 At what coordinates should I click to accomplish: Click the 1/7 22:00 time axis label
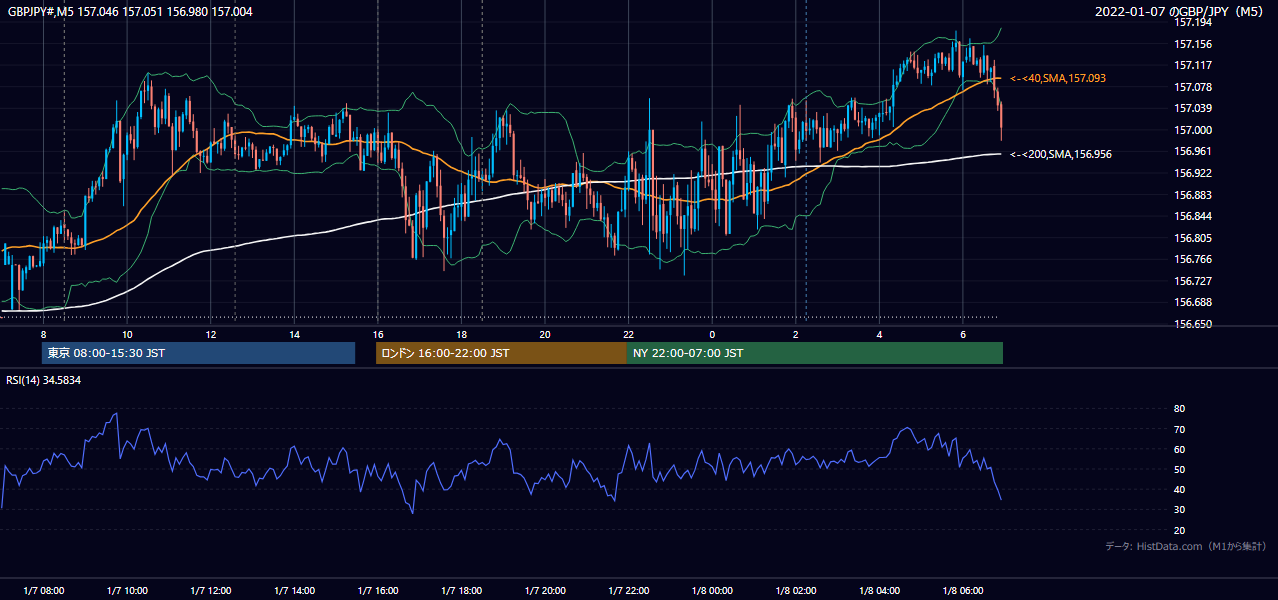tap(628, 591)
